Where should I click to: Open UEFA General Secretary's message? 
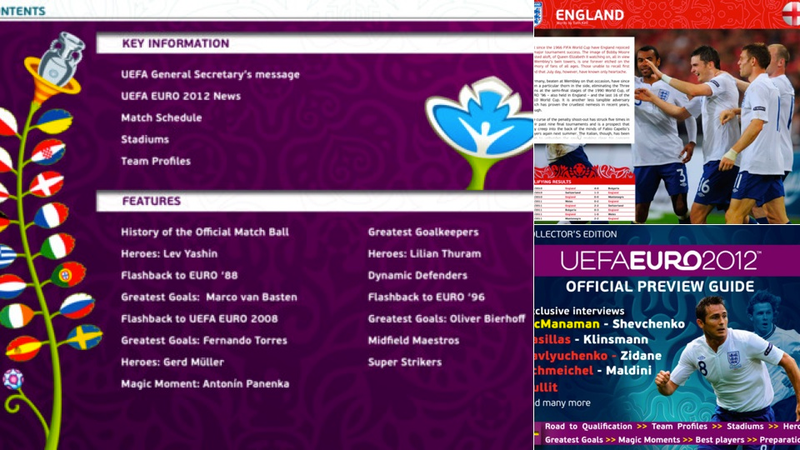pyautogui.click(x=210, y=74)
